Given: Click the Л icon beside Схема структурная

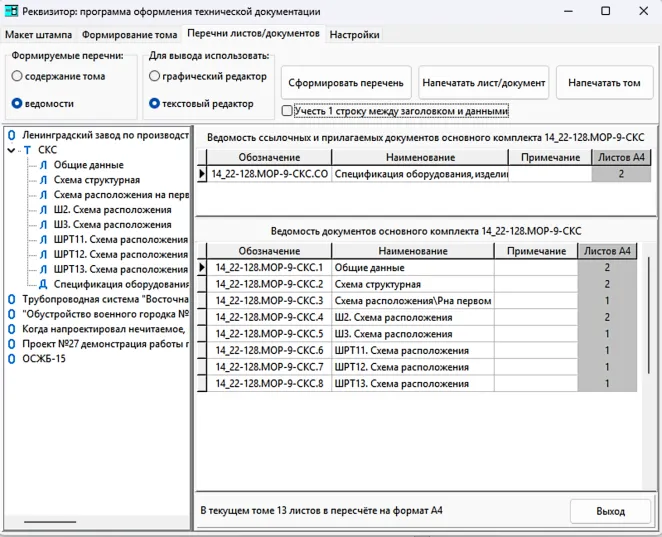Looking at the screenshot, I should (43, 180).
